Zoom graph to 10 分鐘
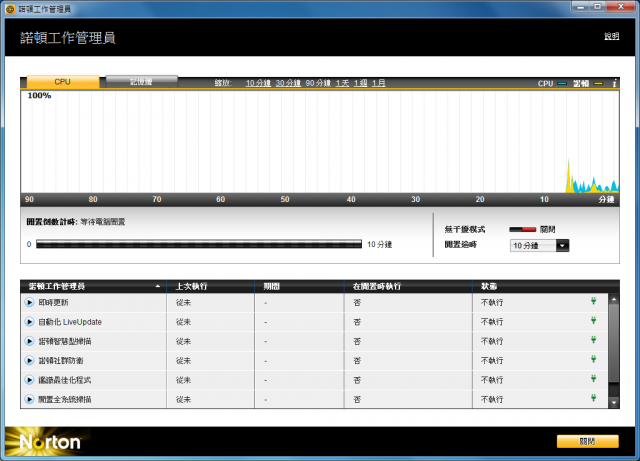Image resolution: width=640 pixels, height=461 pixels. pyautogui.click(x=258, y=83)
